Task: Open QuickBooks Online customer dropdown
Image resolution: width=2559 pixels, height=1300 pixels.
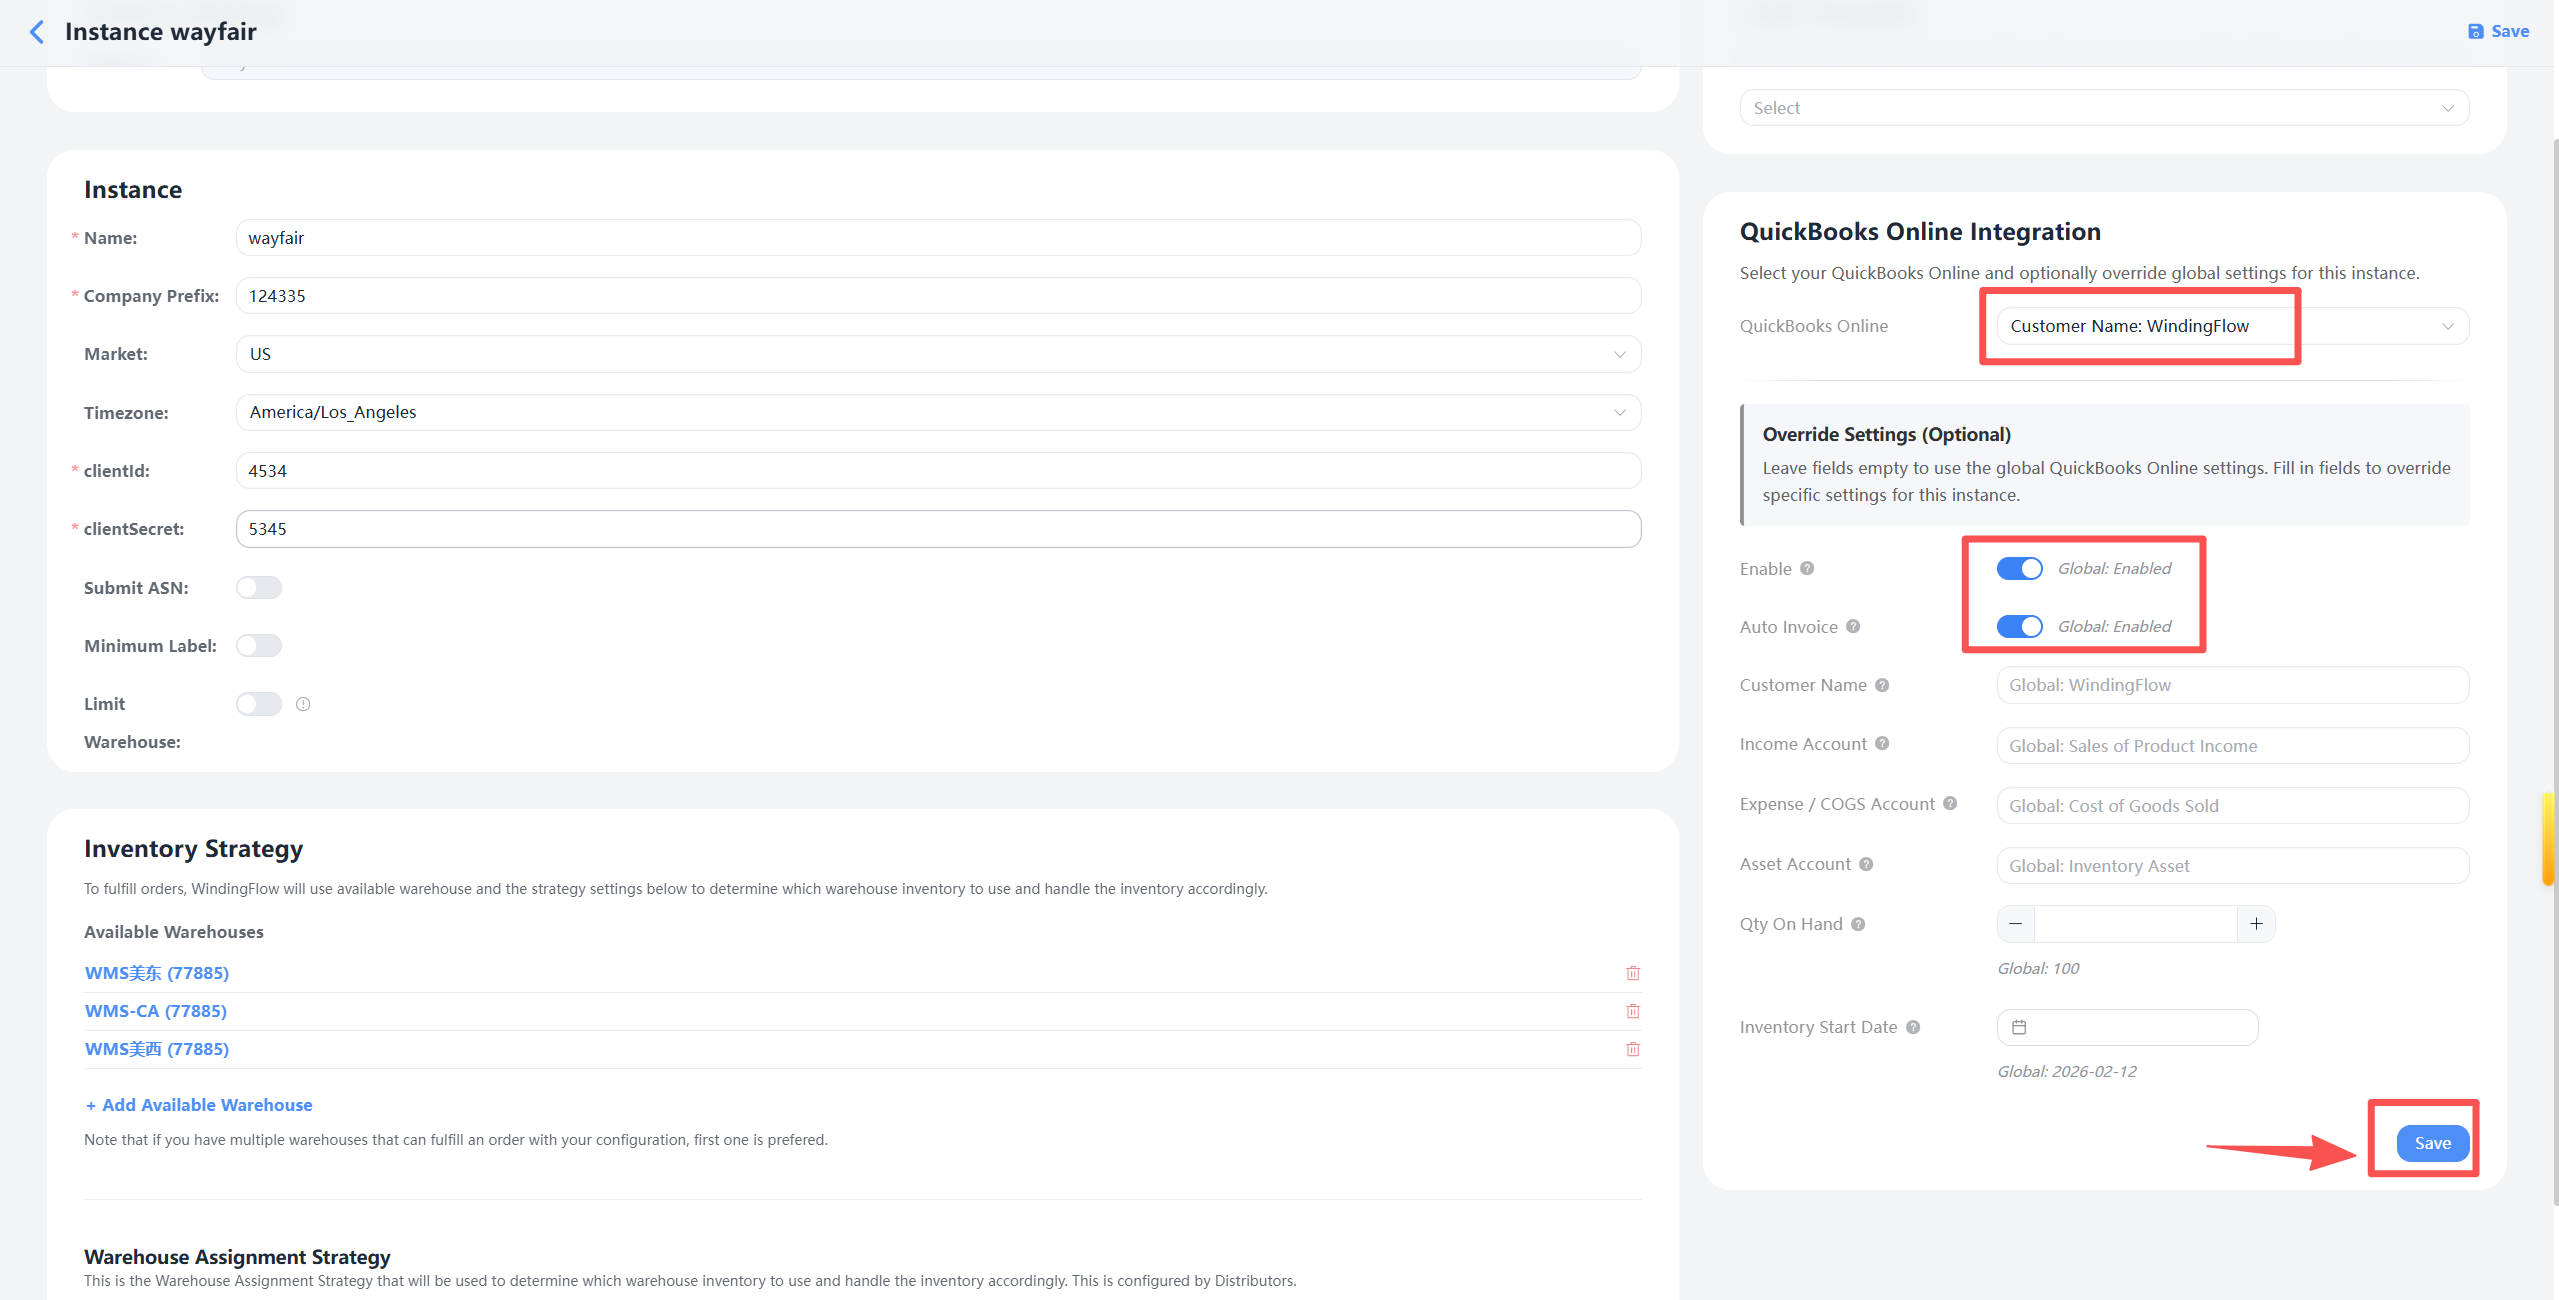Action: (2231, 326)
